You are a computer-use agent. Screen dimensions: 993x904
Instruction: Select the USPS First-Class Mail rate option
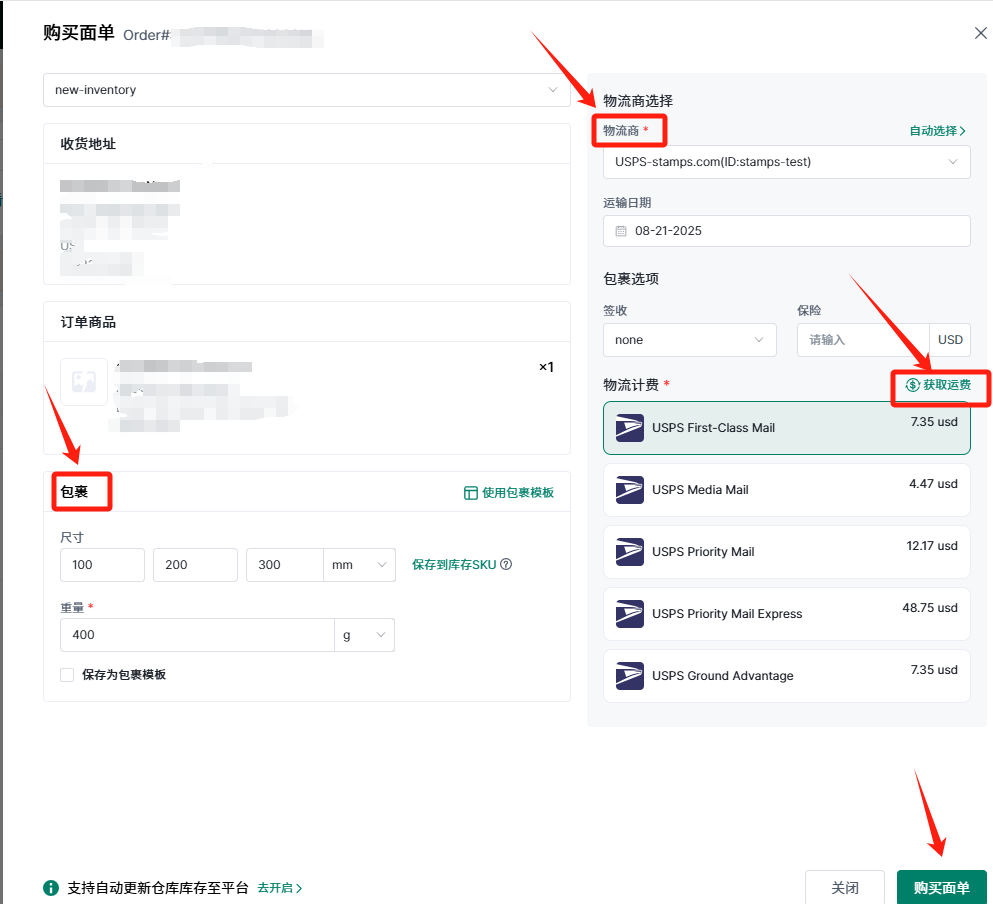(787, 428)
